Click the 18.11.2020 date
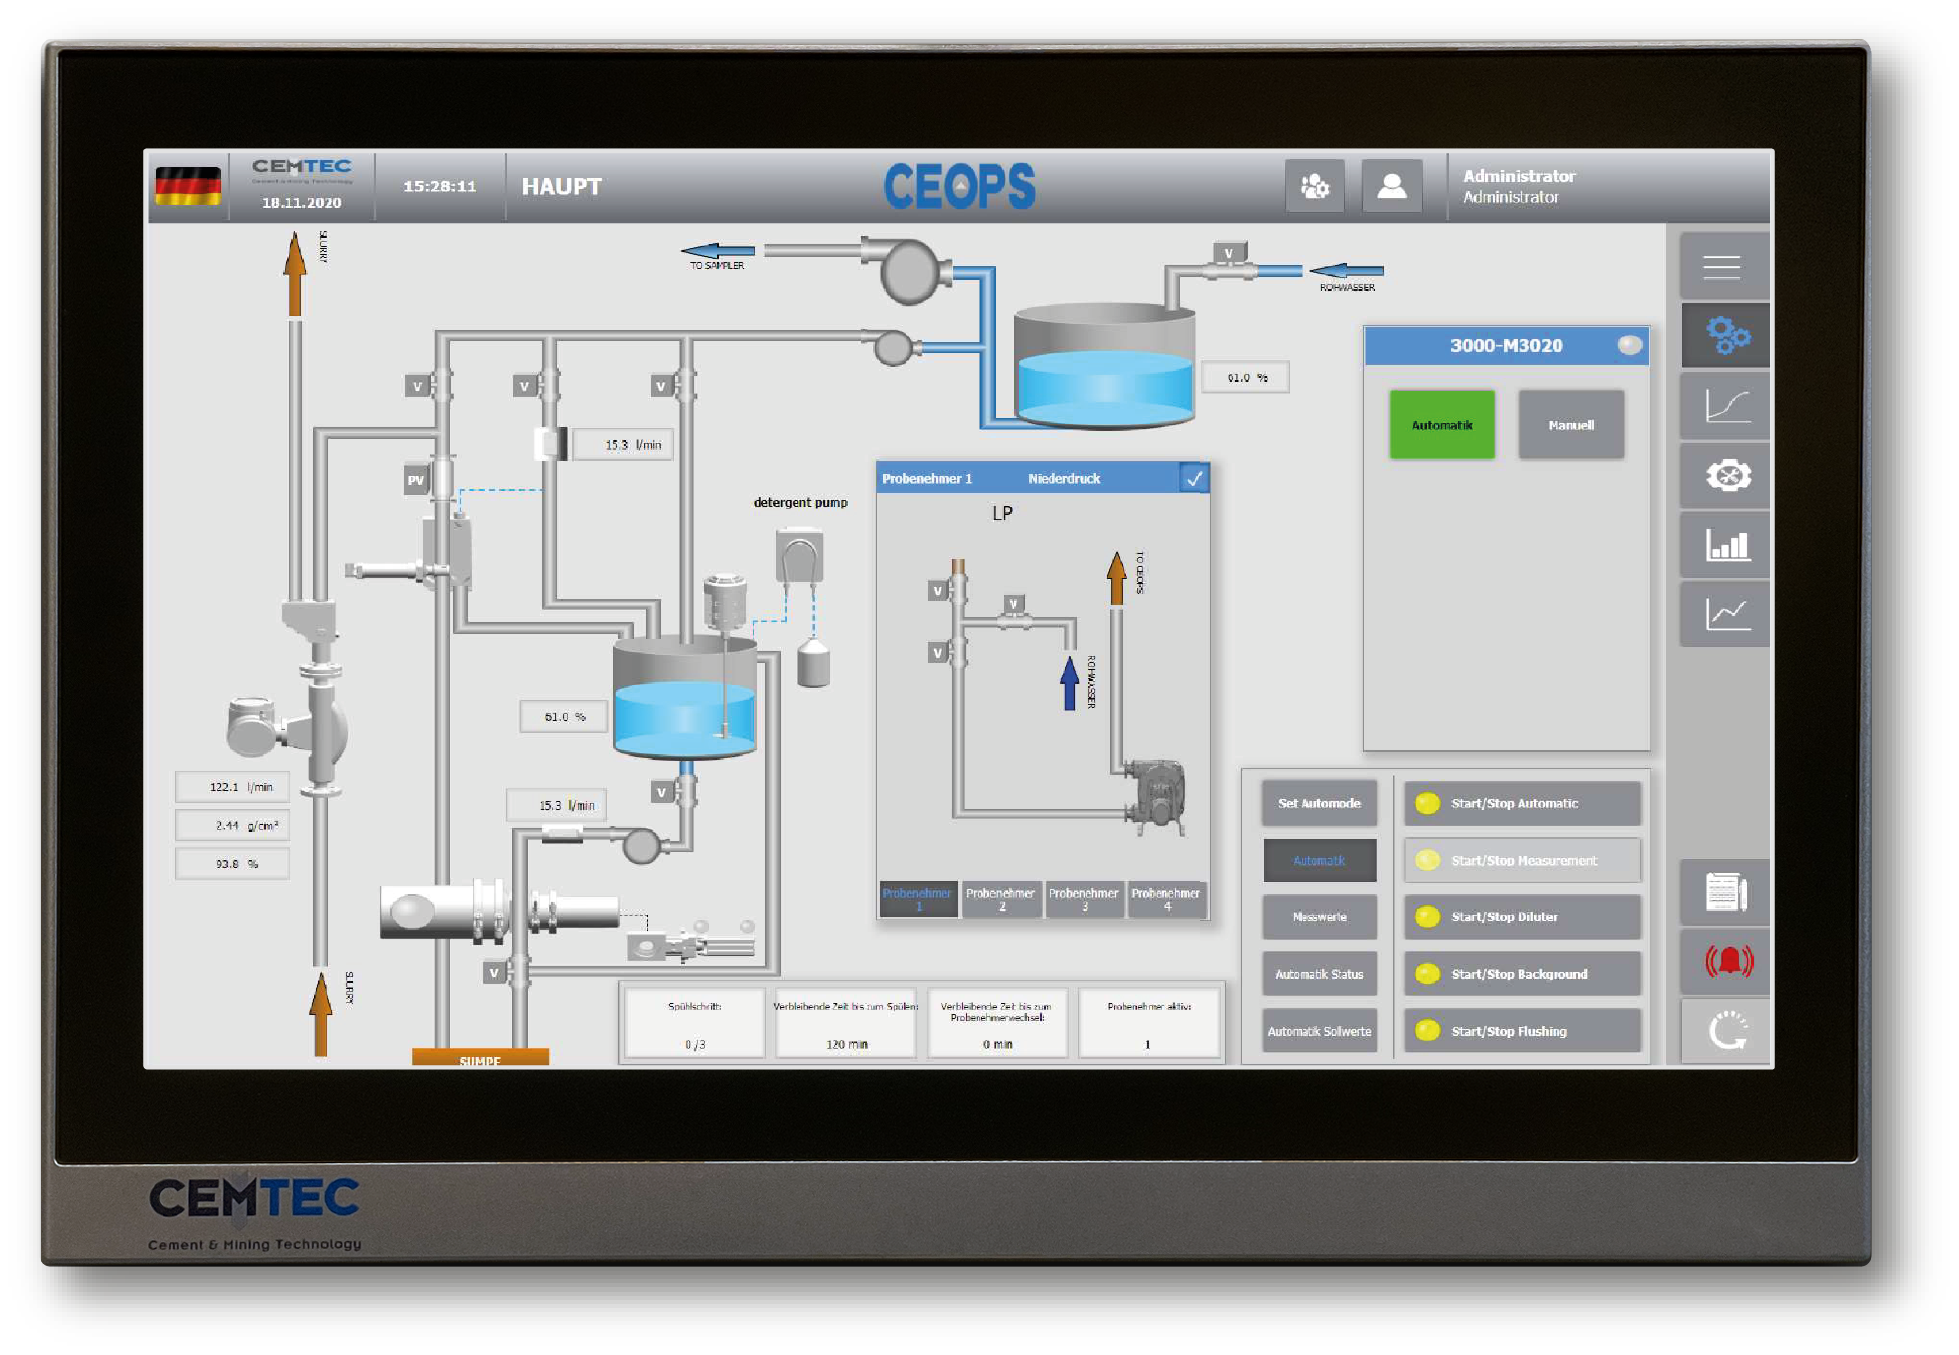This screenshot has height=1355, width=1959. 301,202
